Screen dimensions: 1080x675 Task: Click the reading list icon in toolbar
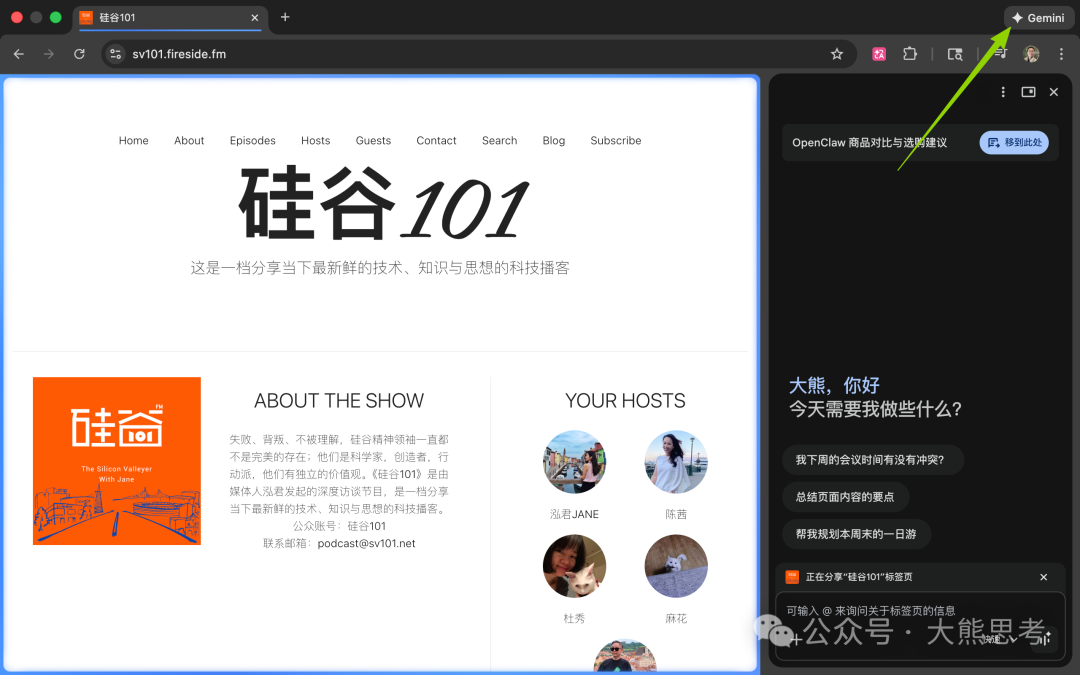pyautogui.click(x=1001, y=54)
